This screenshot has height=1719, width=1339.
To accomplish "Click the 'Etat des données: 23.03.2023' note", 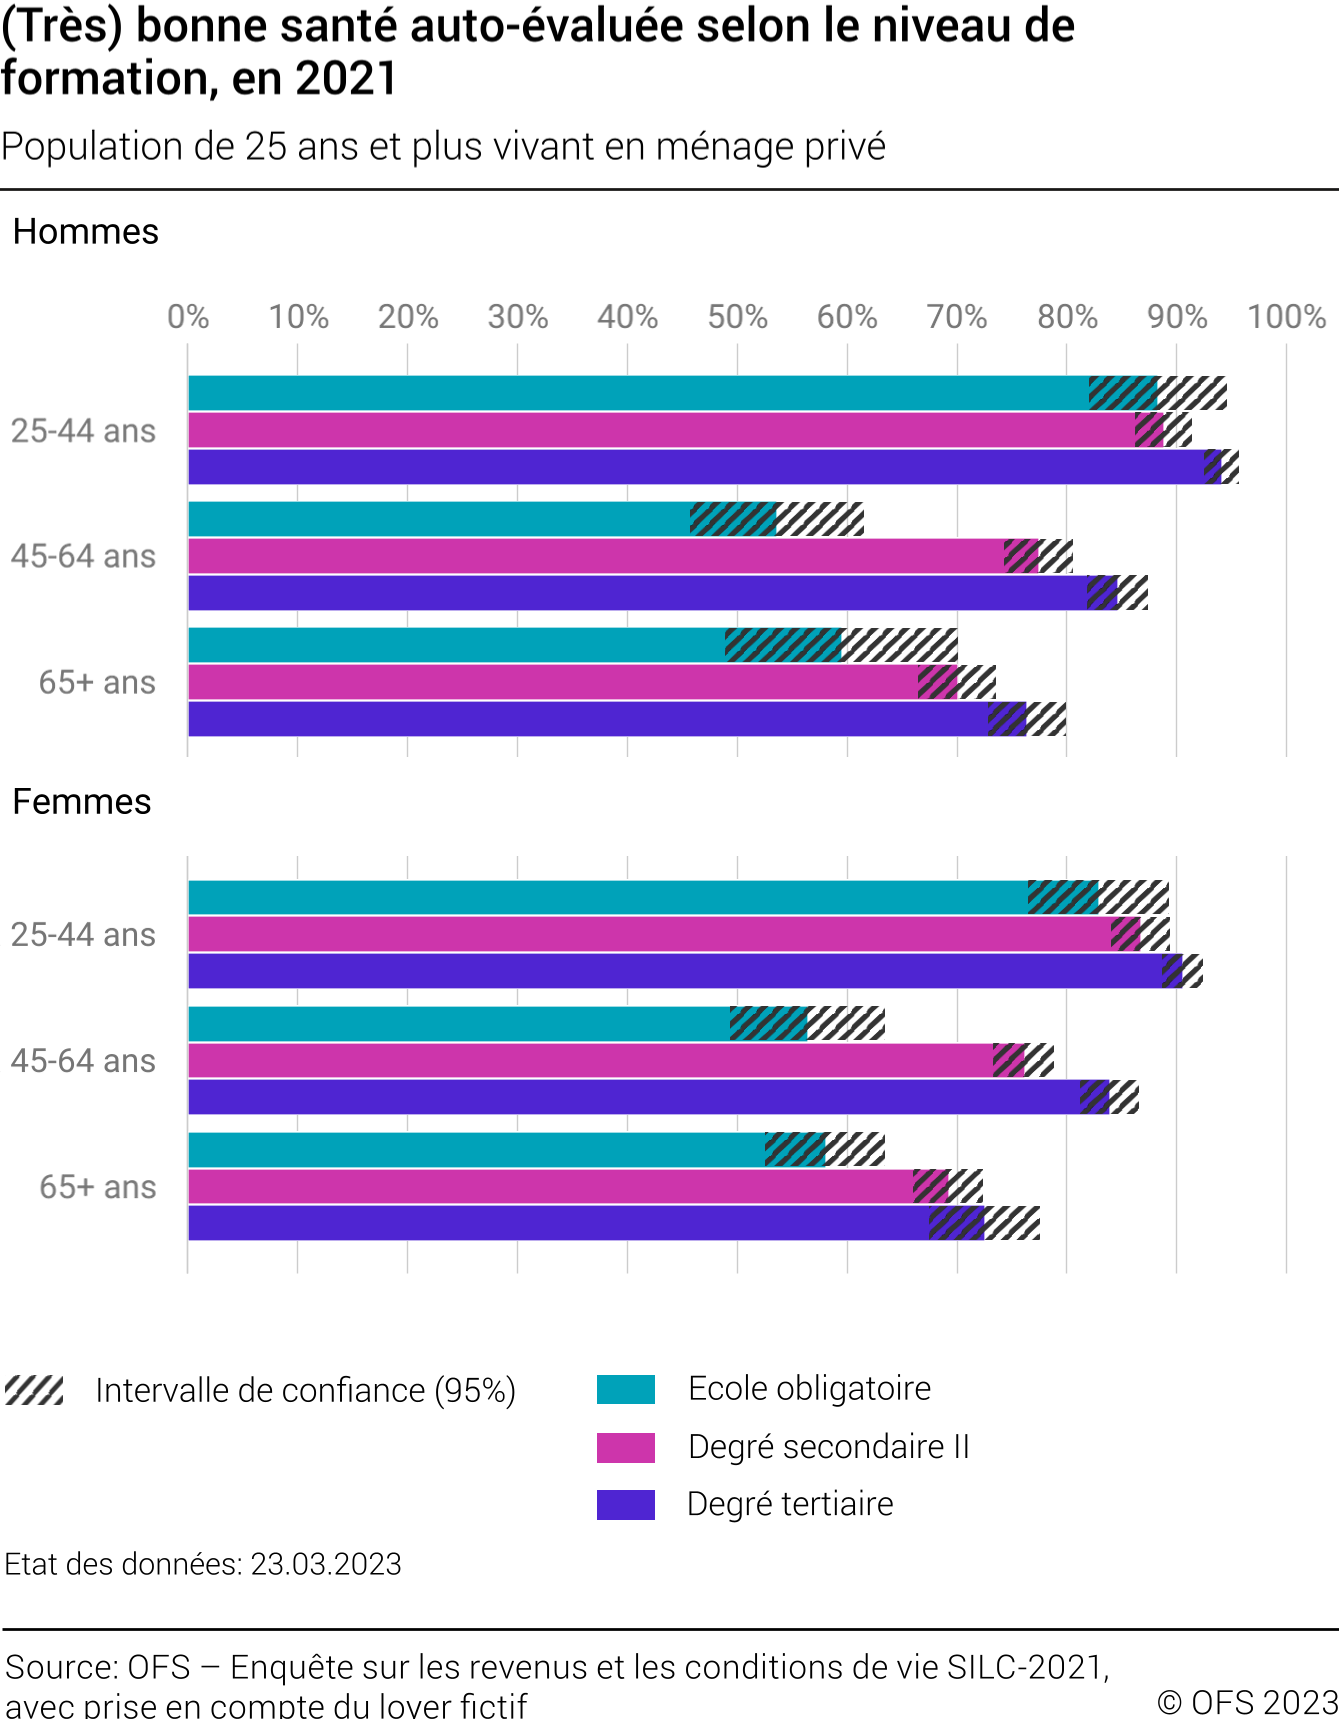I will pyautogui.click(x=203, y=1564).
